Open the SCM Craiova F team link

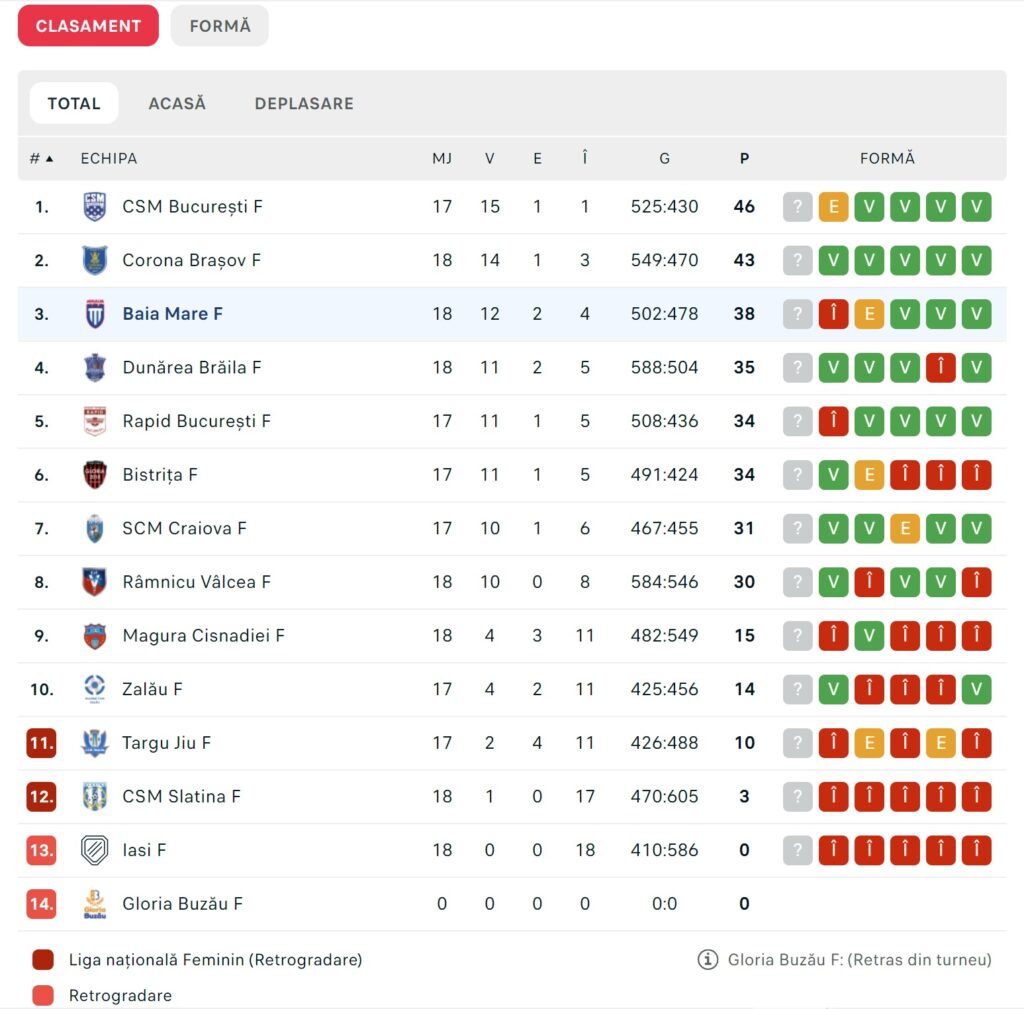point(184,528)
